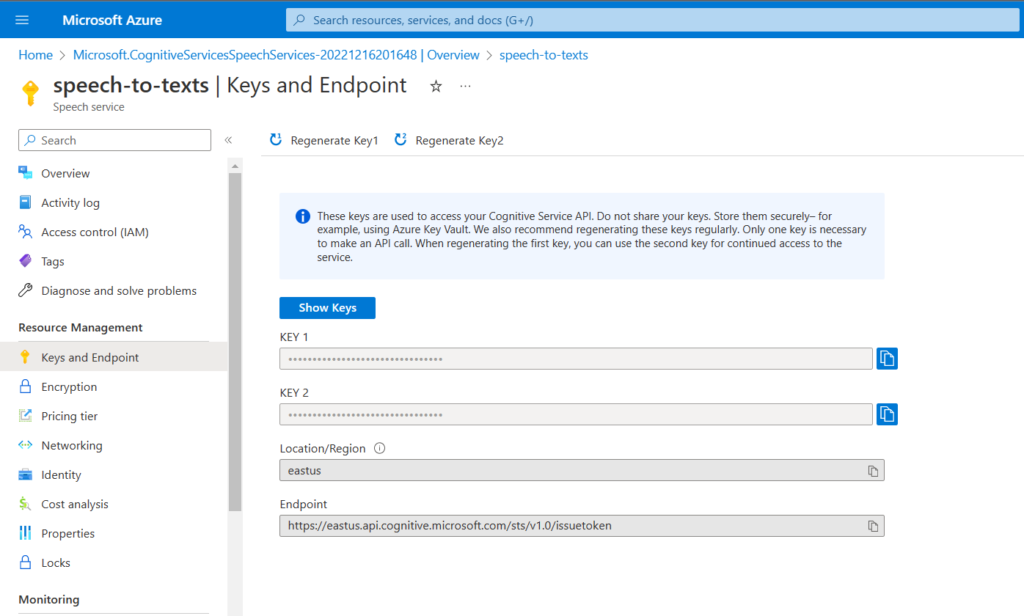Click the eastus region field
This screenshot has width=1024, height=616.
[x=582, y=470]
